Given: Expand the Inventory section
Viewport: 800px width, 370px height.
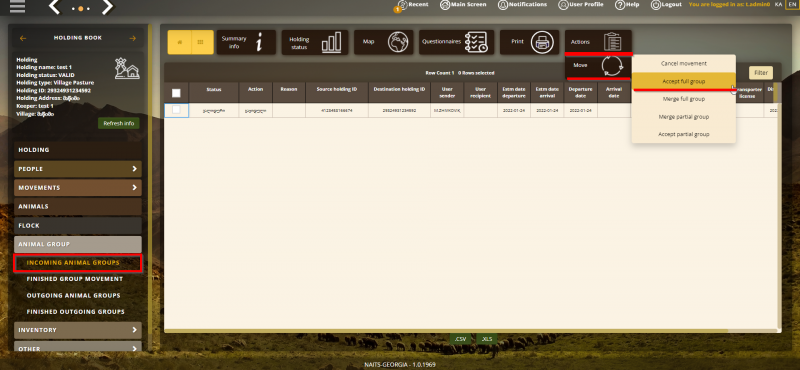Looking at the screenshot, I should (78, 330).
